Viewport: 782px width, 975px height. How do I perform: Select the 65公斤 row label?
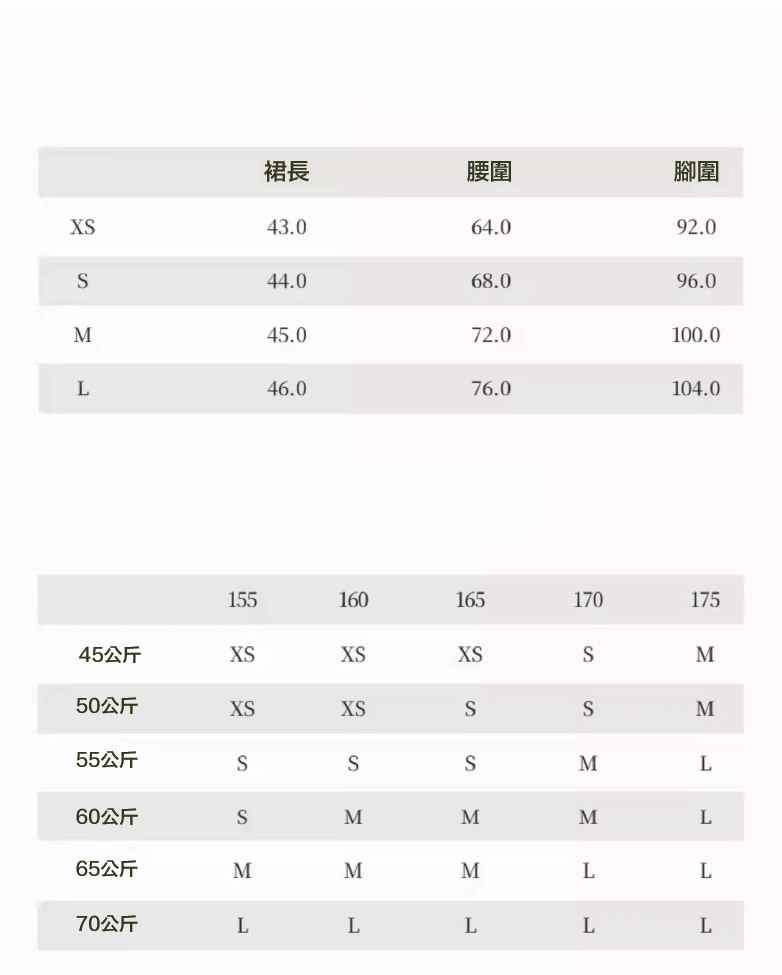tap(107, 869)
